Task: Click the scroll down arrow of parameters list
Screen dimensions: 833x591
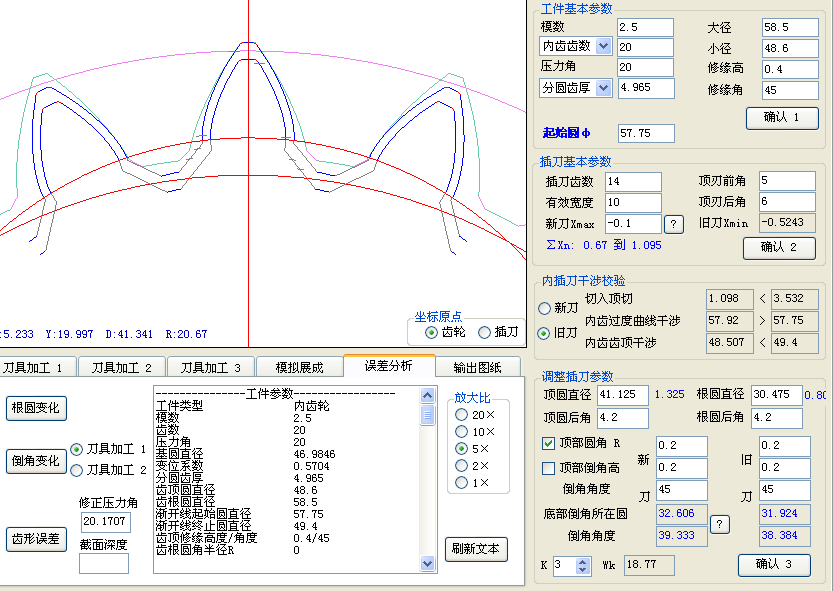Action: (x=428, y=563)
